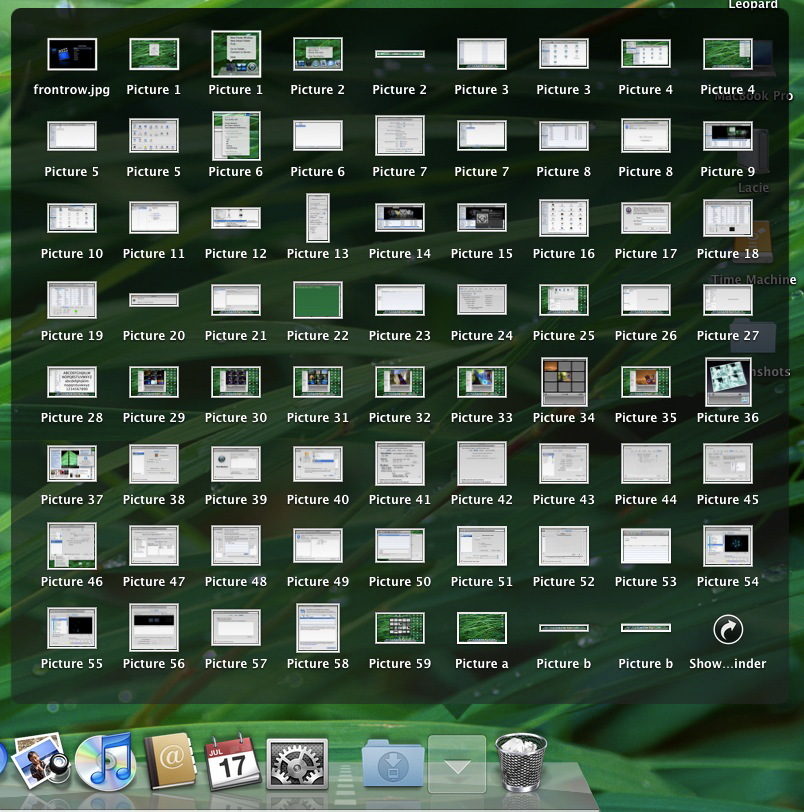
Task: Select the Picture 46 file name
Action: point(72,582)
